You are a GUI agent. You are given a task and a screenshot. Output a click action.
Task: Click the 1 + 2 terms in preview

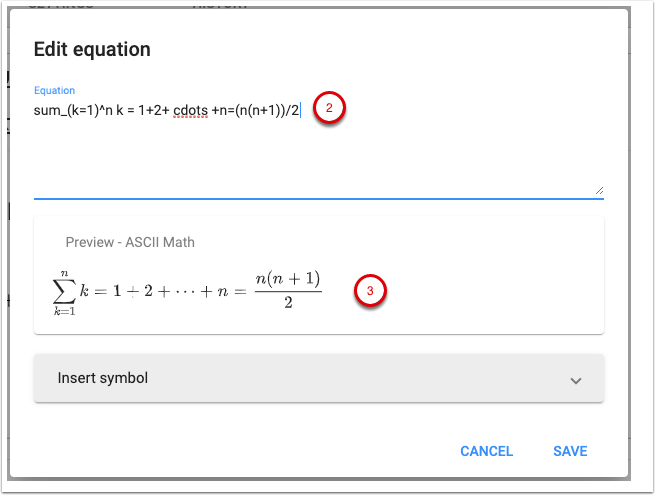(x=132, y=291)
